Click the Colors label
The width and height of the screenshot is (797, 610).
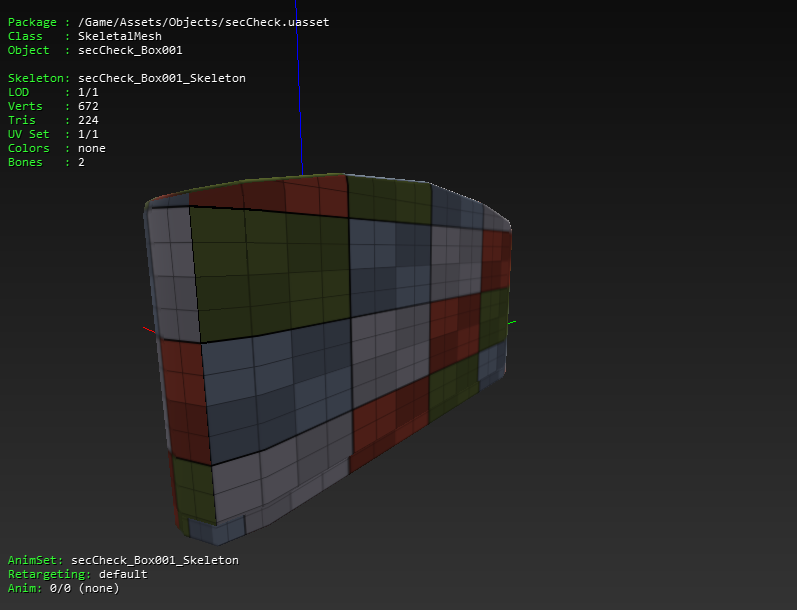pos(28,148)
